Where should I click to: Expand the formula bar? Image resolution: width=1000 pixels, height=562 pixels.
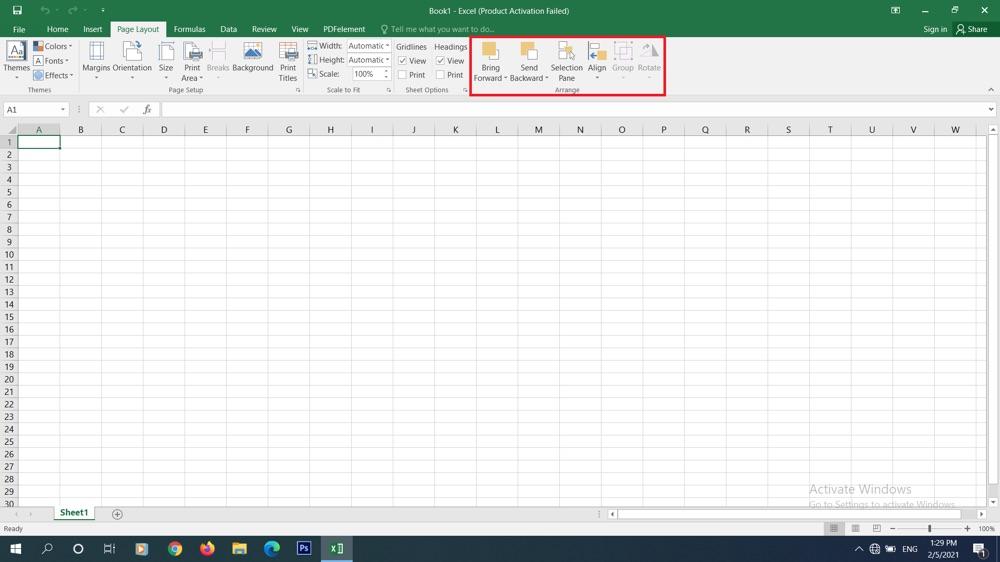click(990, 110)
